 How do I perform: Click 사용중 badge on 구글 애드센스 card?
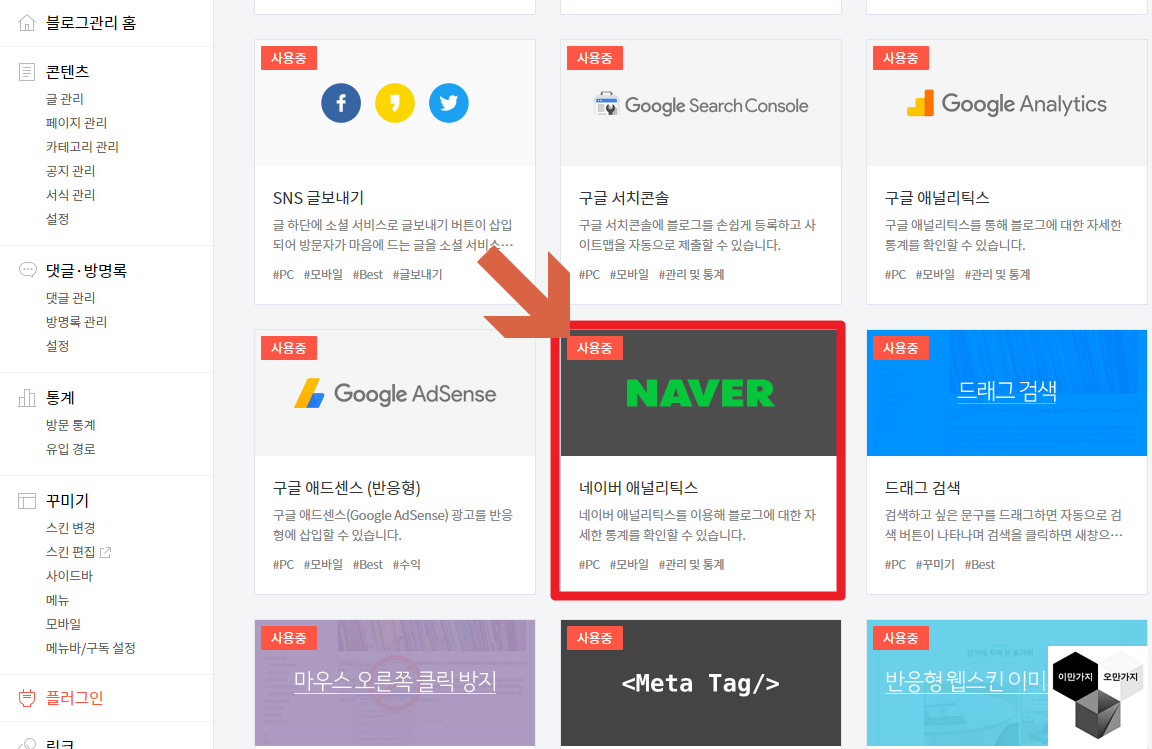289,348
